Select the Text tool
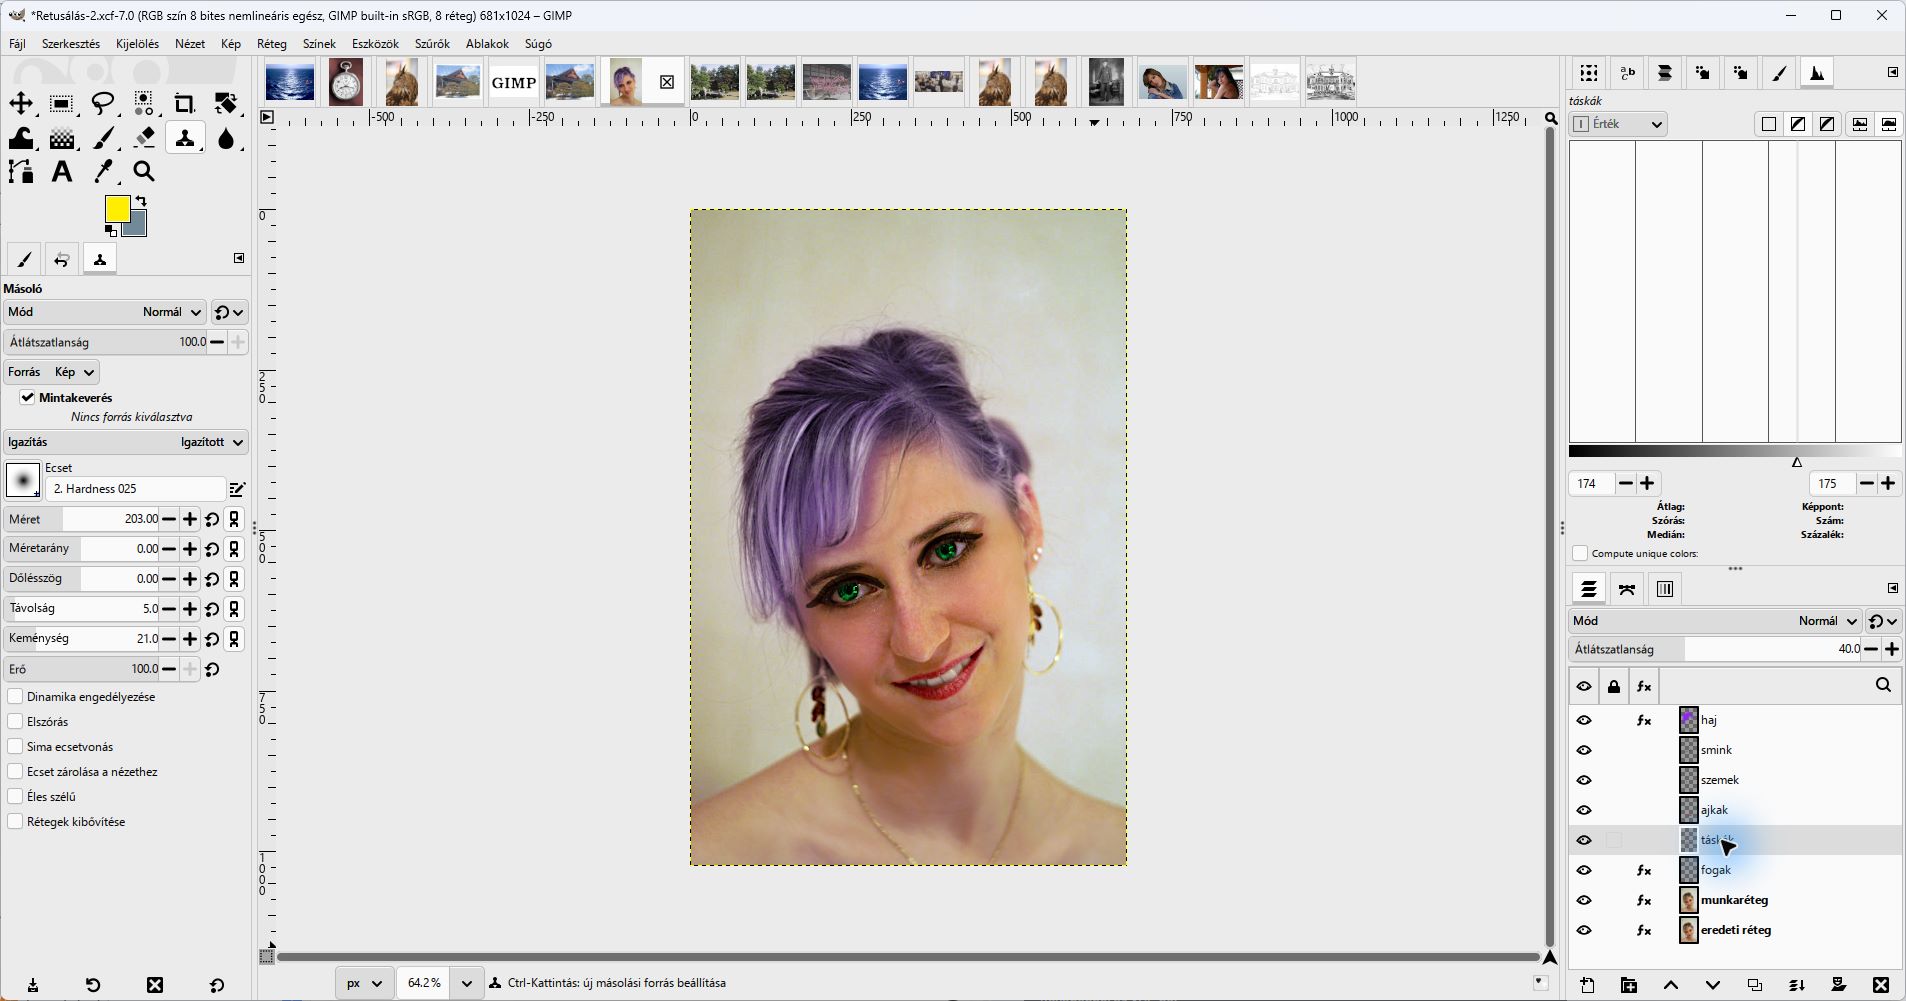The height and width of the screenshot is (1001, 1906). 62,172
